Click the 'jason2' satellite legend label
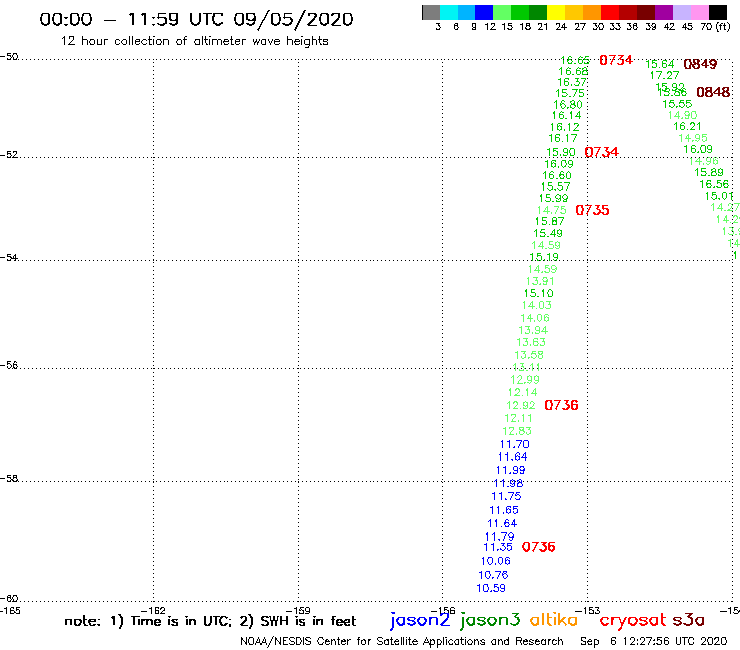Viewport: 740px width, 650px height. 420,619
